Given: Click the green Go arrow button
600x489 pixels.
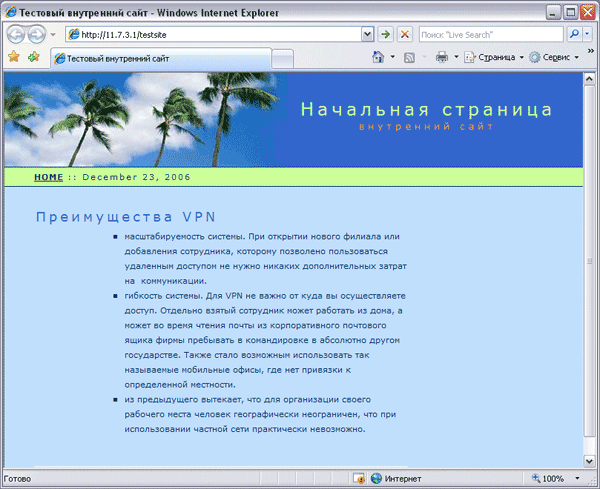Looking at the screenshot, I should pyautogui.click(x=386, y=34).
